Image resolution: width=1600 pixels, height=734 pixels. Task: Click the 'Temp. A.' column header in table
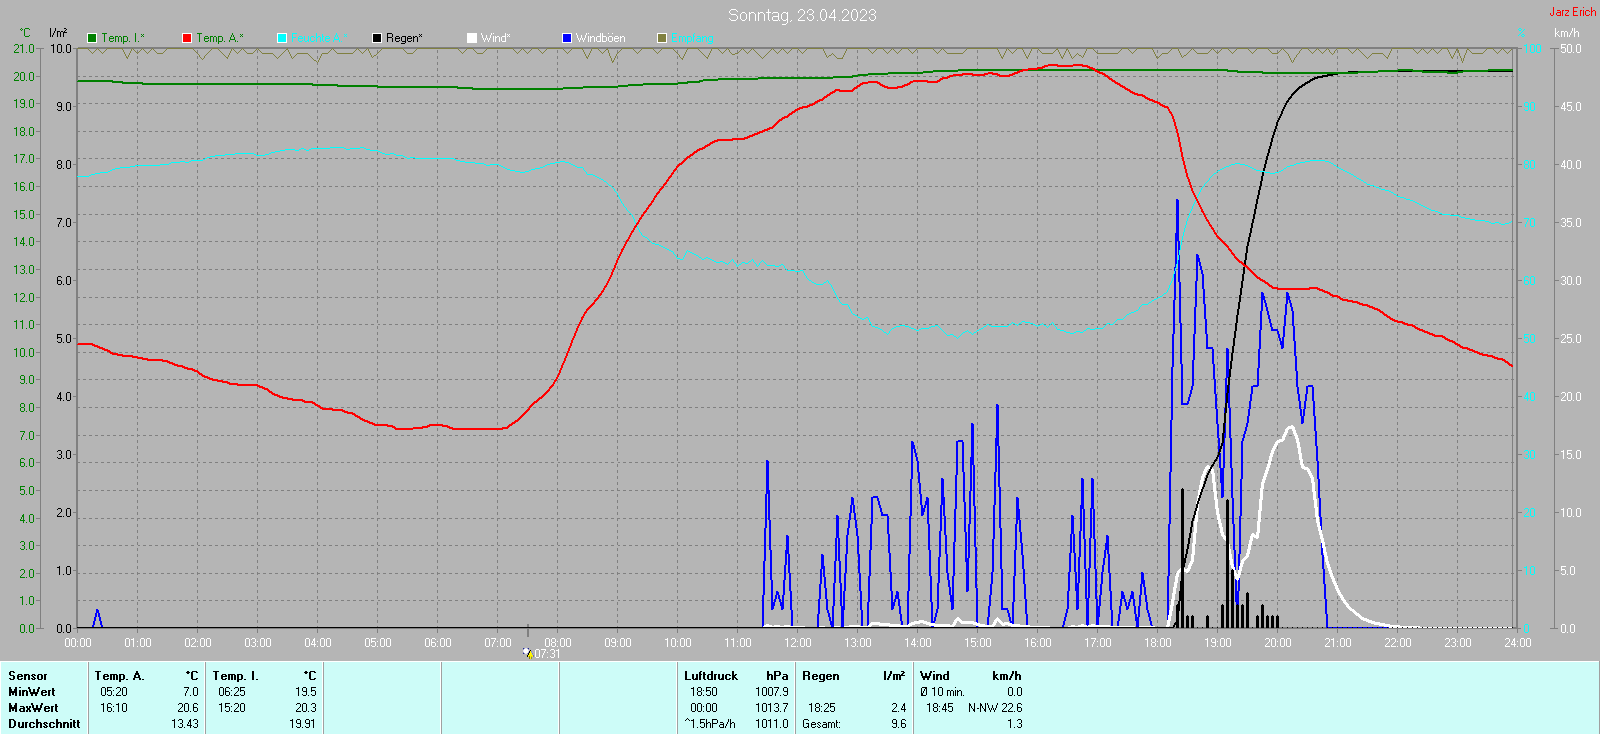[120, 676]
